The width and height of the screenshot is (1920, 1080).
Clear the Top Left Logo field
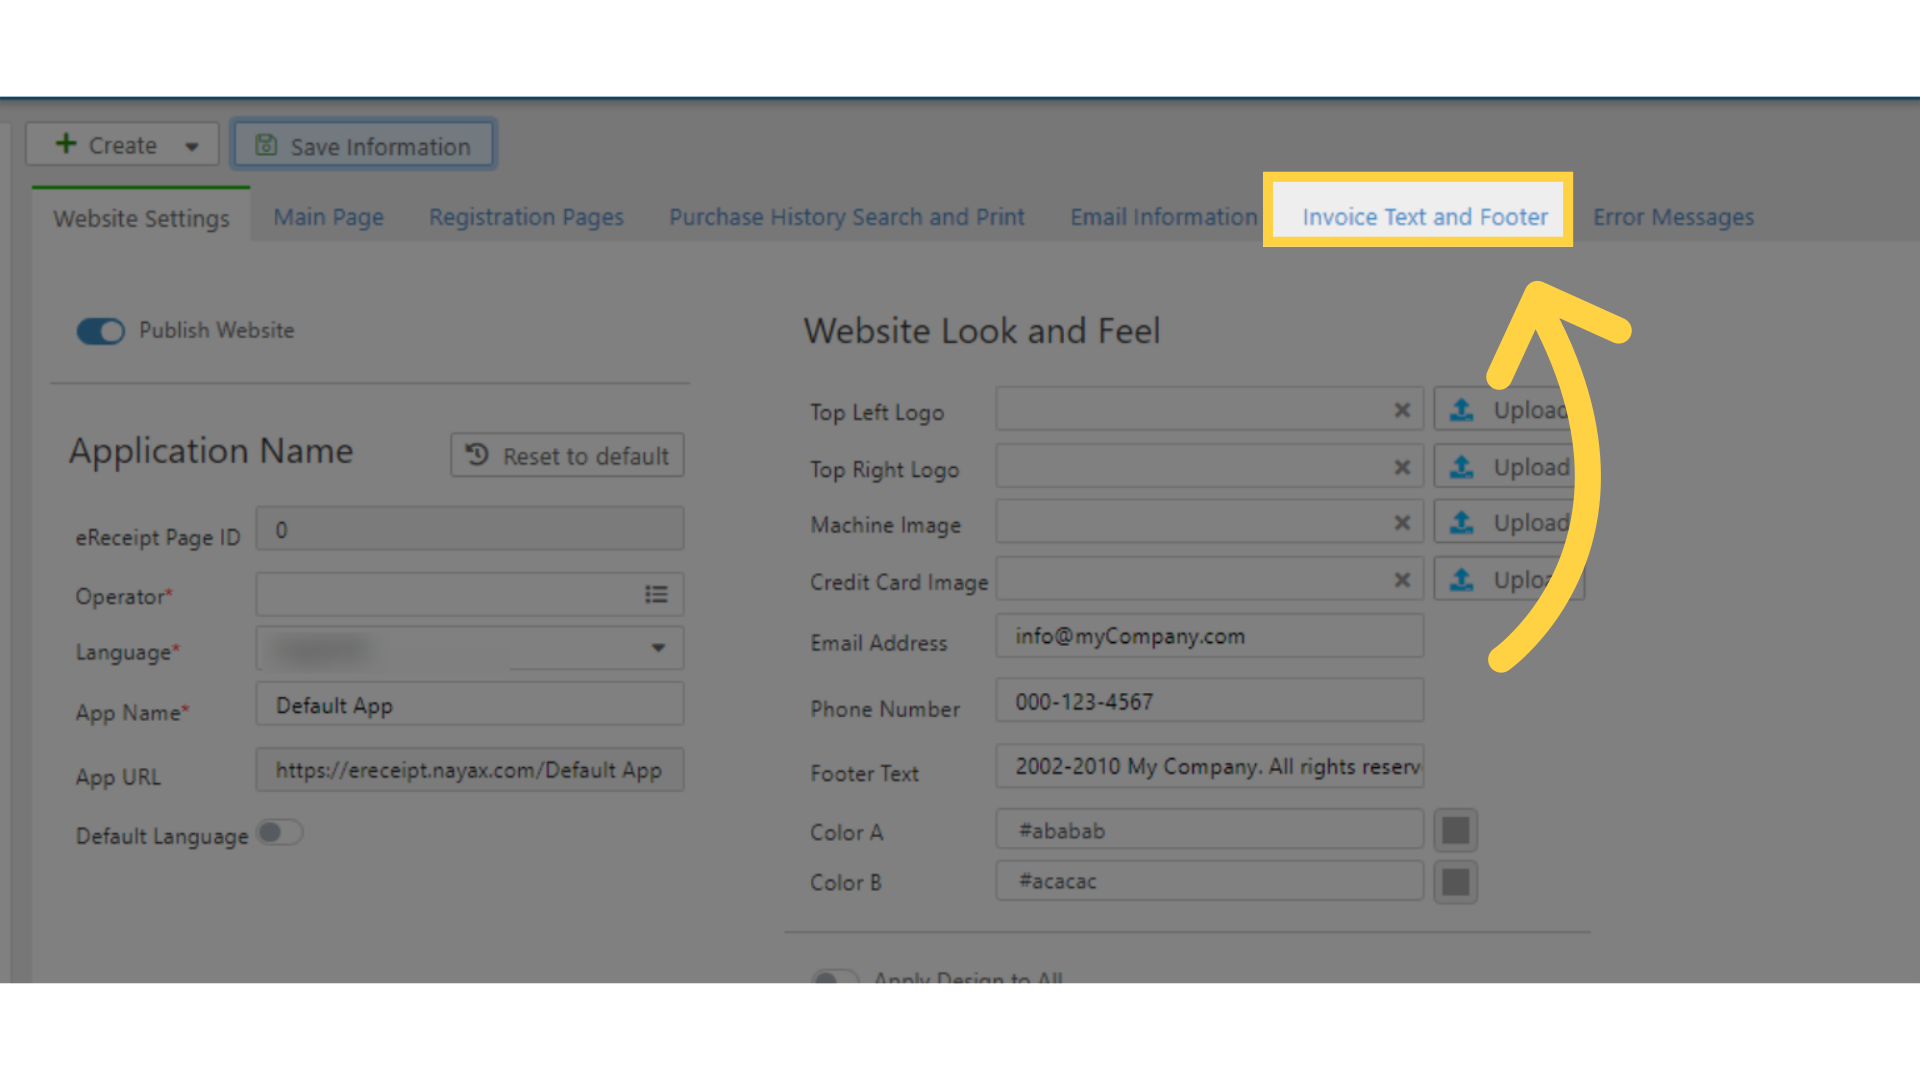(1402, 410)
